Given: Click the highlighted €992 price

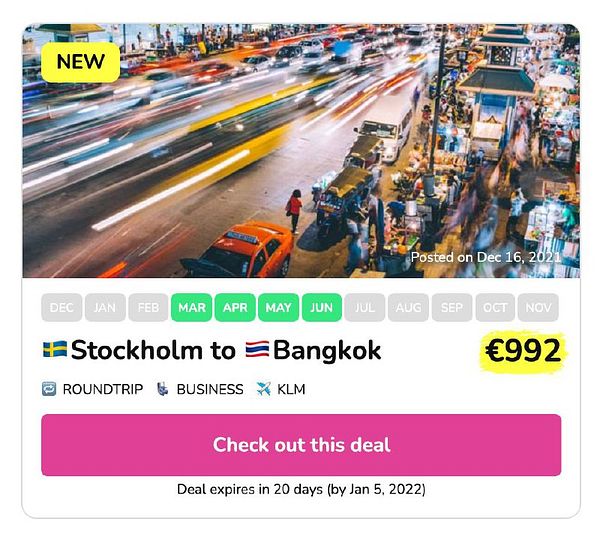Looking at the screenshot, I should click(x=523, y=351).
